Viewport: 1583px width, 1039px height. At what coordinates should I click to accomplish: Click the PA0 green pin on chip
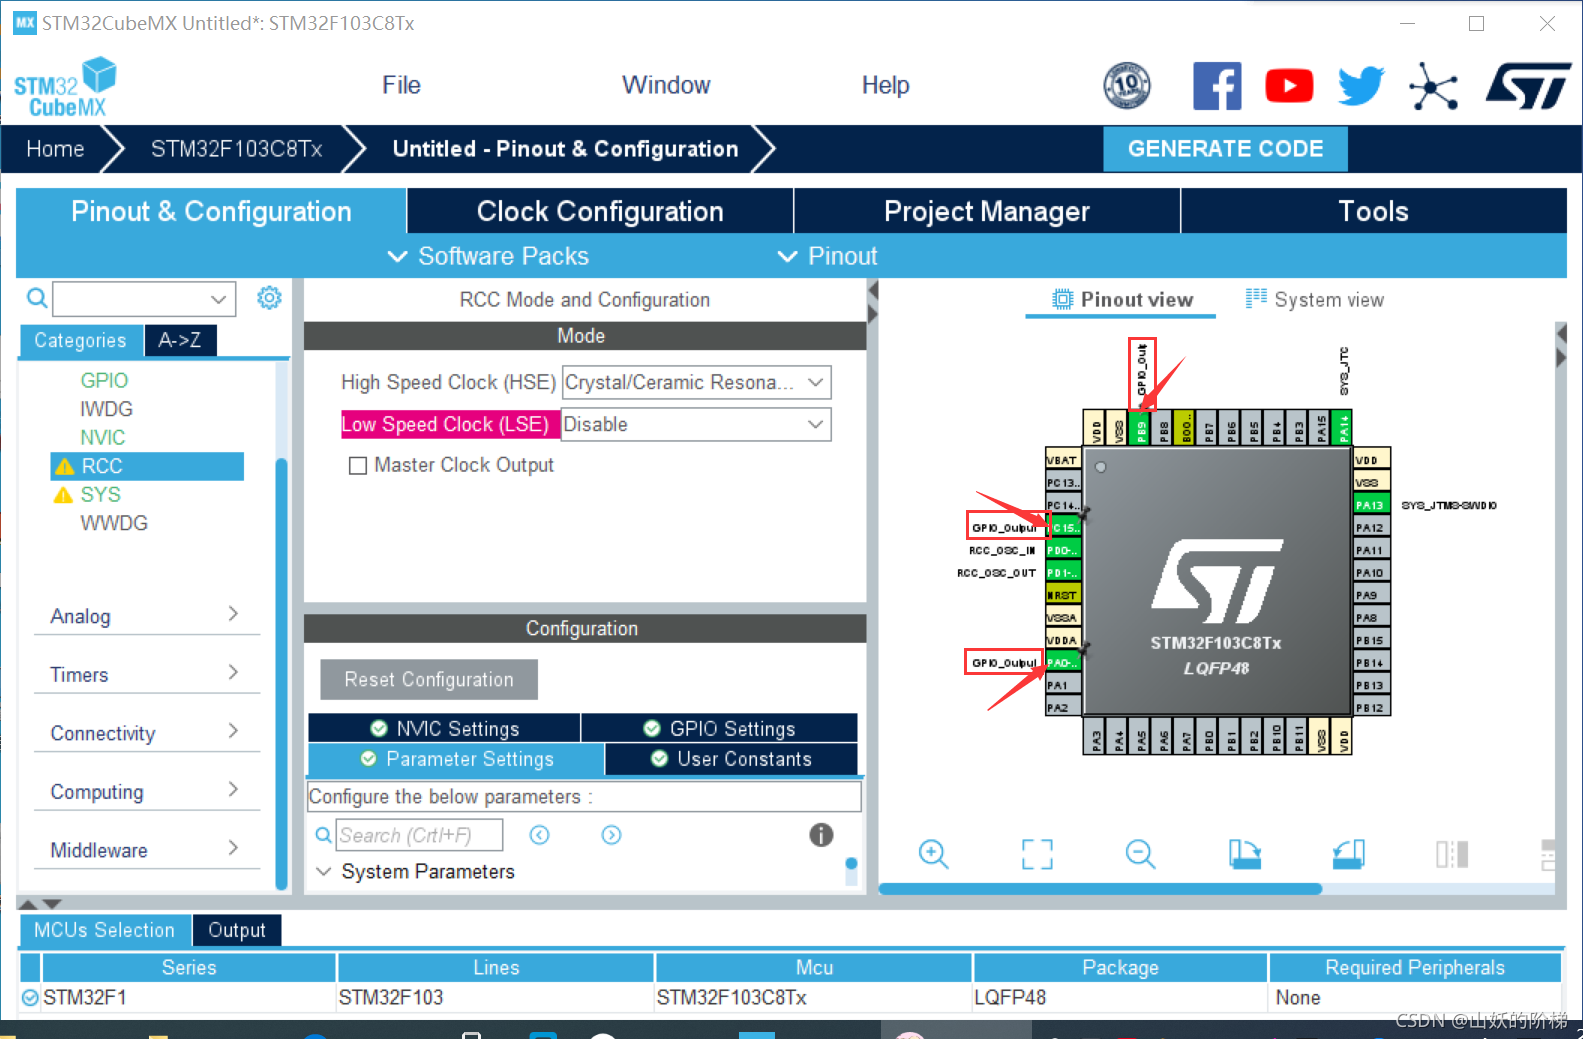tap(1063, 663)
